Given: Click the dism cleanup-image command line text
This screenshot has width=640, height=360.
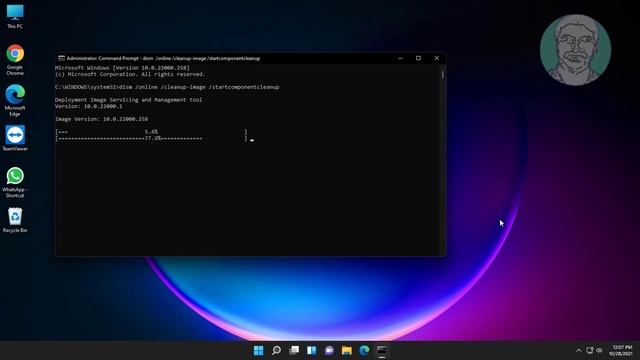Looking at the screenshot, I should (x=167, y=87).
